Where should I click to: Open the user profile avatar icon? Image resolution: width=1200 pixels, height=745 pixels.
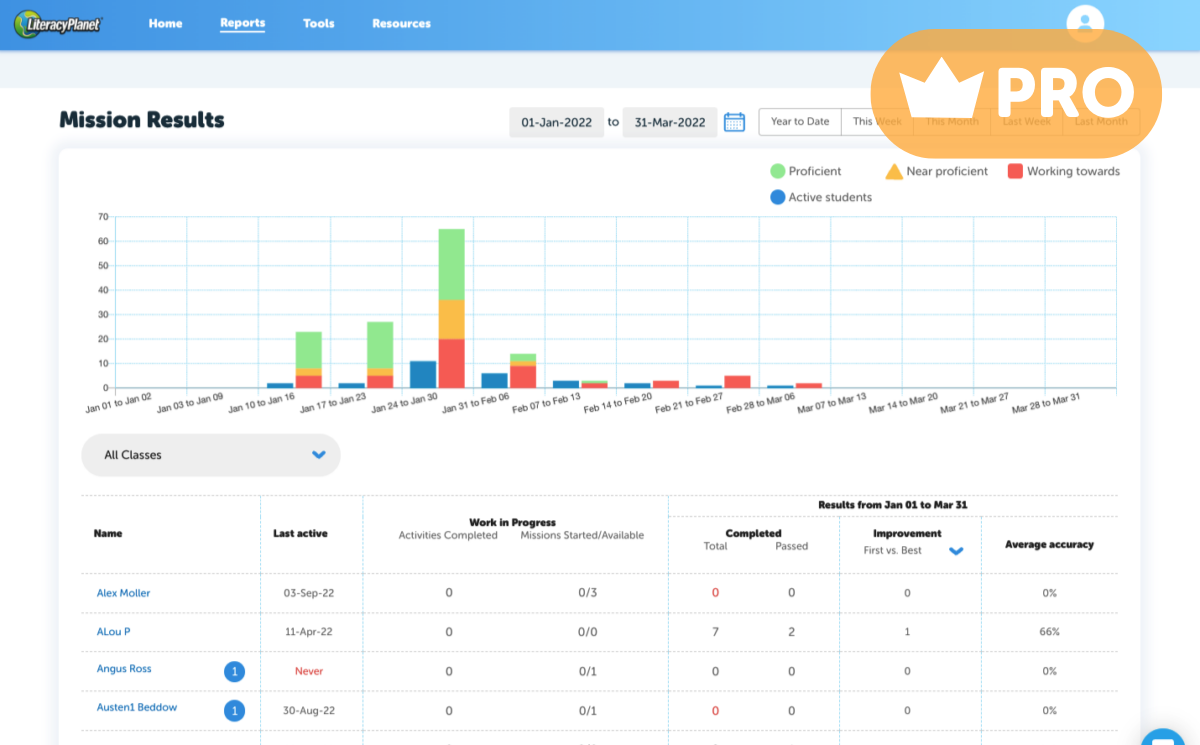(x=1085, y=23)
